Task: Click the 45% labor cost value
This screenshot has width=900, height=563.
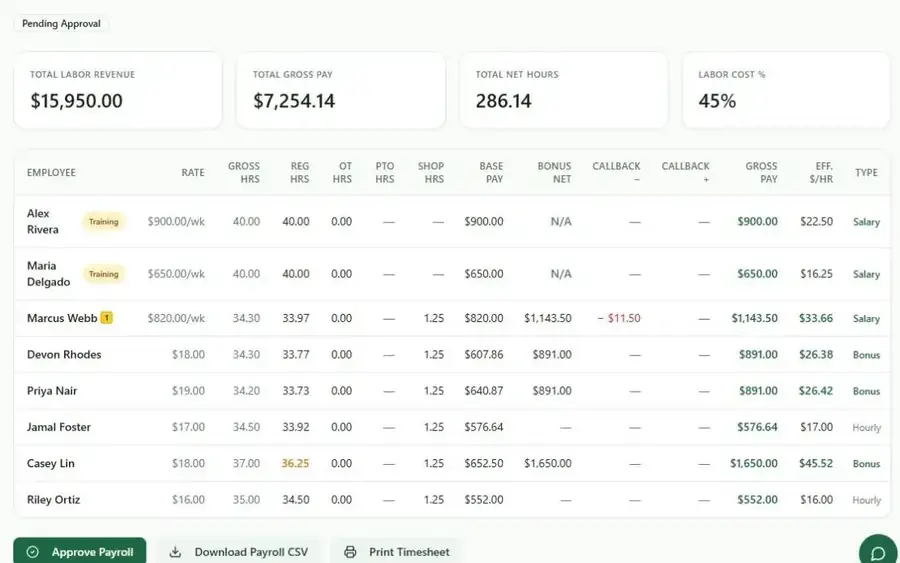Action: (x=717, y=101)
